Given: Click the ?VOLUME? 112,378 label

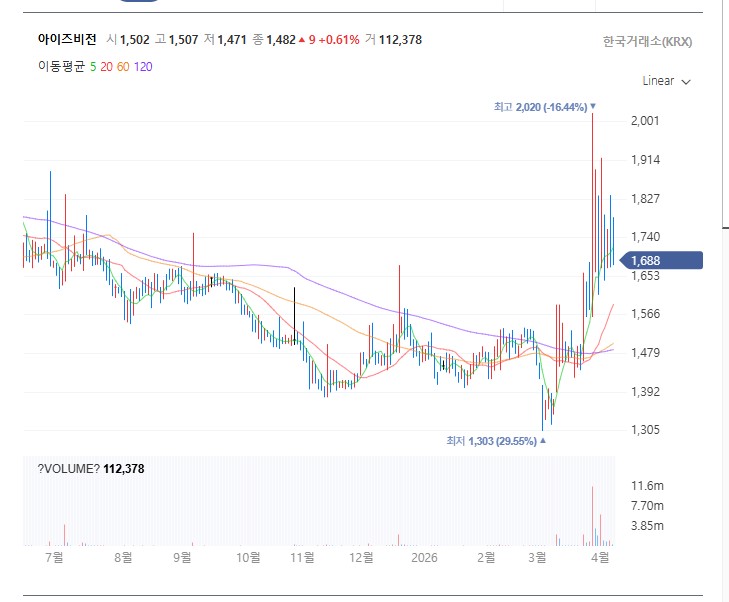Looking at the screenshot, I should tap(91, 469).
